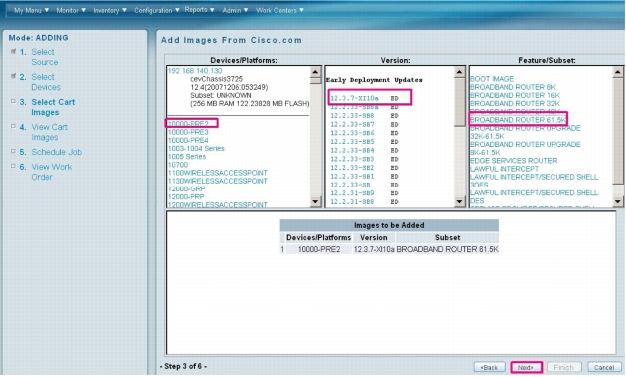Viewport: 626px width, 377px height.
Task: Select BROADBAND ROUTER 32K feature
Action: coord(515,103)
